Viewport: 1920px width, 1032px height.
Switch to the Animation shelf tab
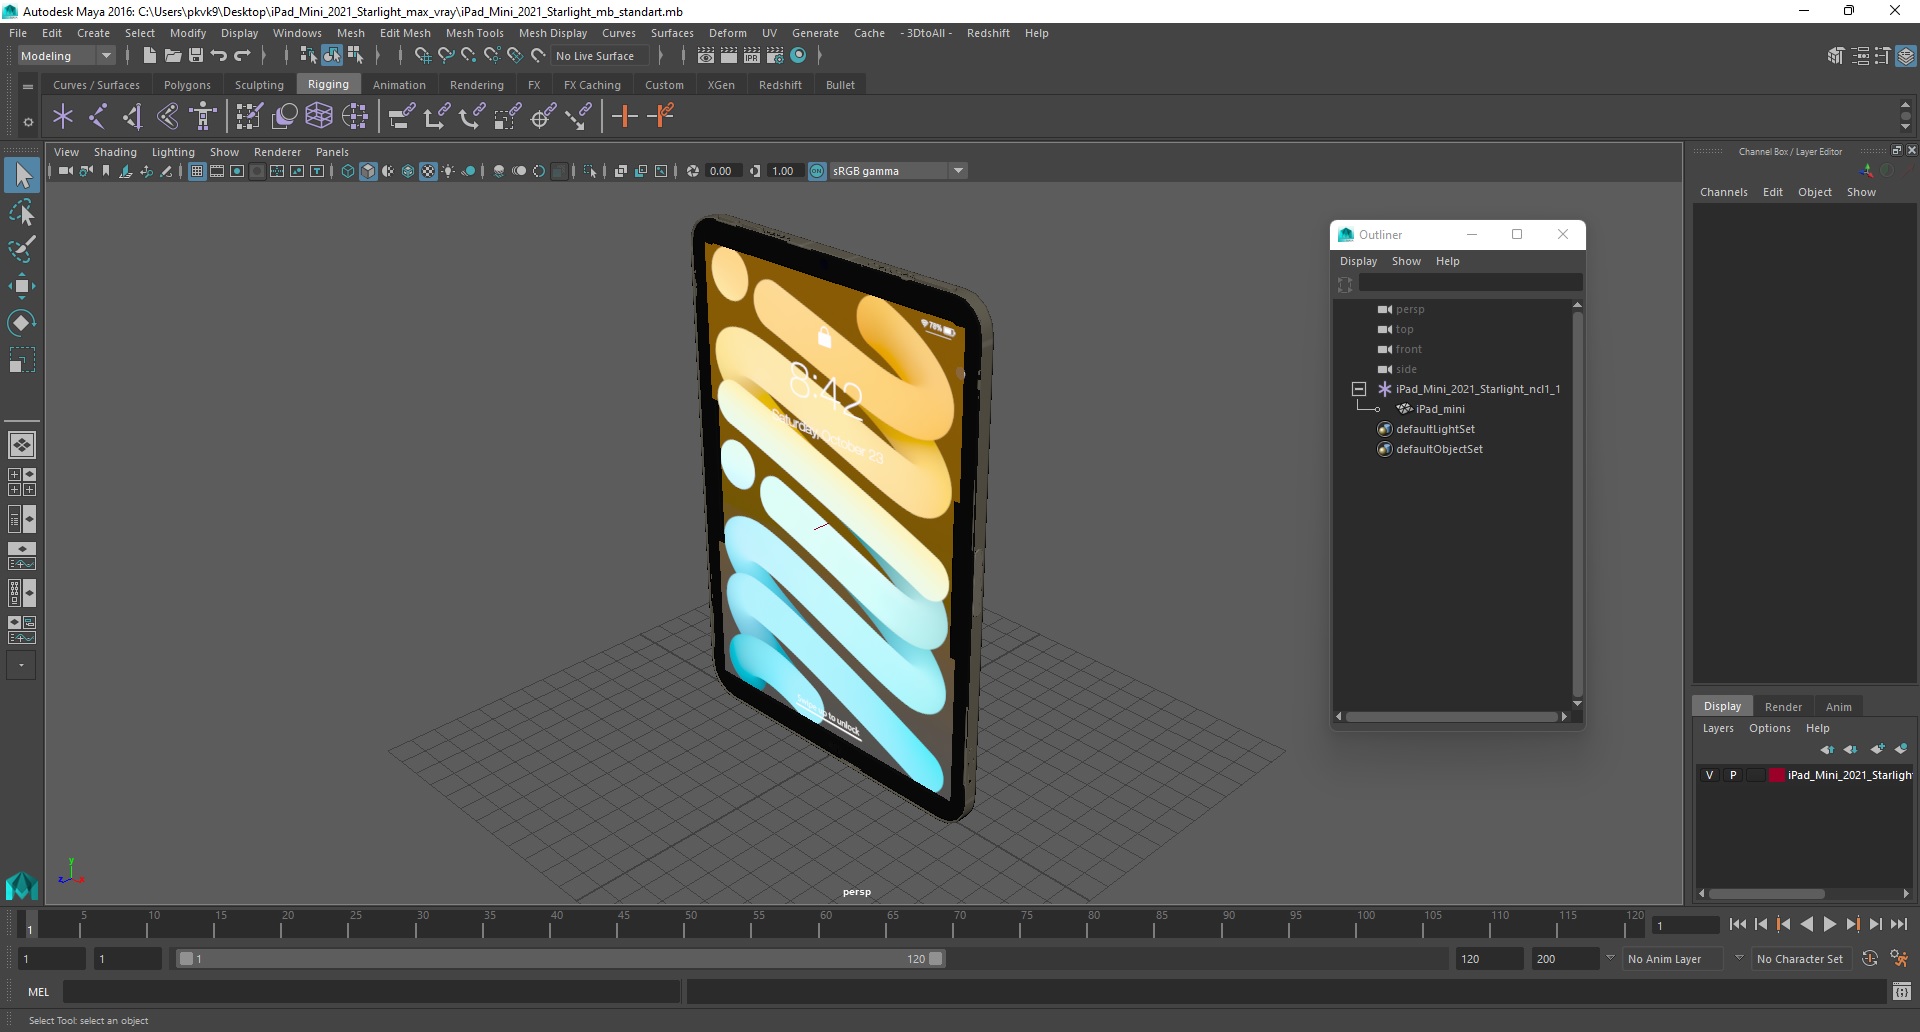[x=399, y=85]
